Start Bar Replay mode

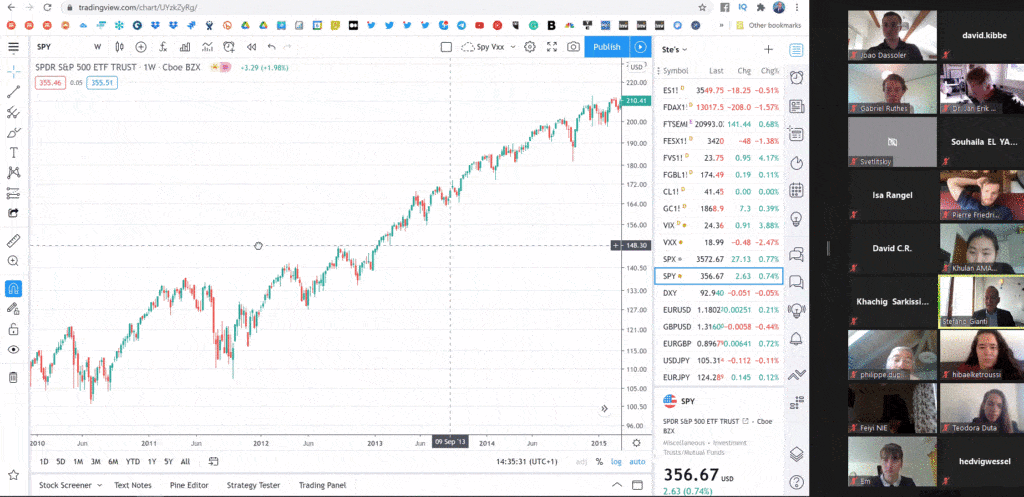[x=251, y=46]
